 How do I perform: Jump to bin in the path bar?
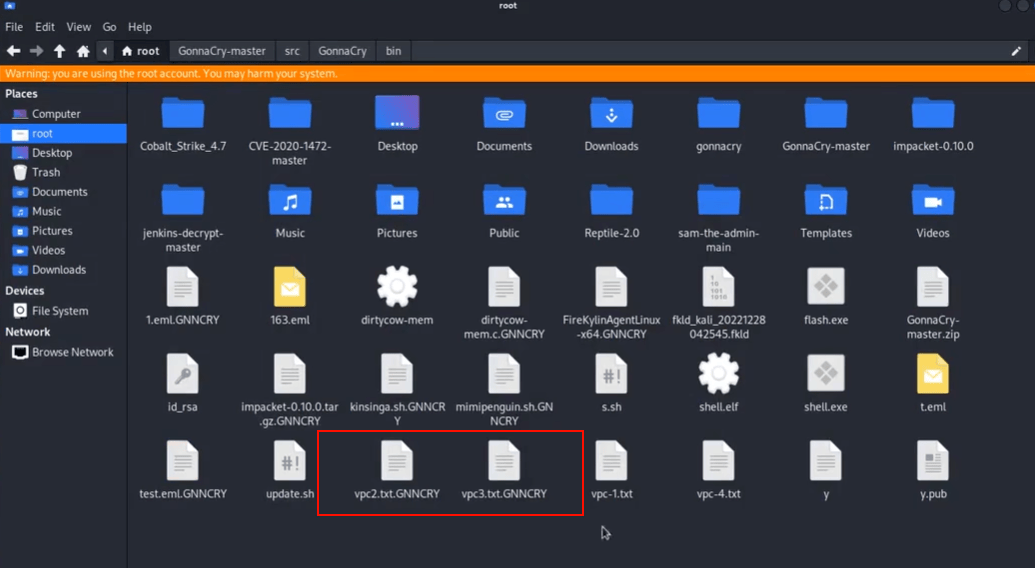[x=393, y=51]
